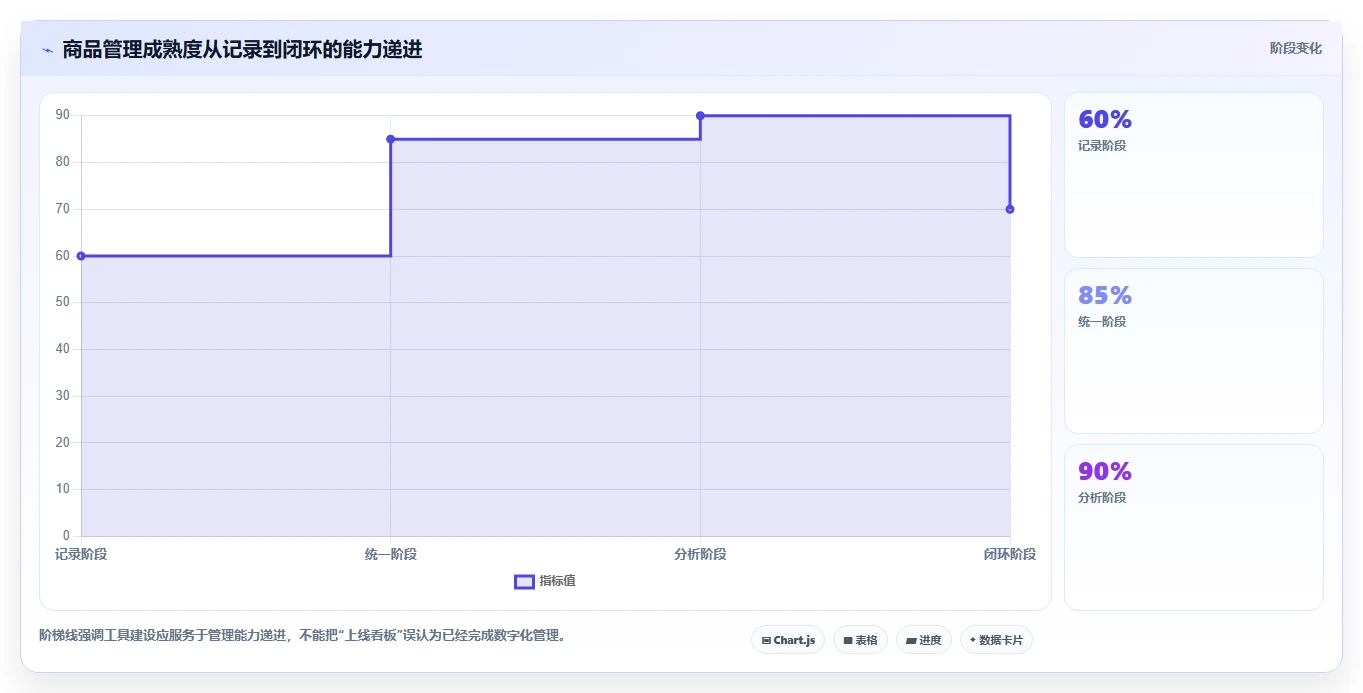This screenshot has width=1363, height=693.
Task: Click the 记录阶段 x-axis label
Action: (x=81, y=555)
